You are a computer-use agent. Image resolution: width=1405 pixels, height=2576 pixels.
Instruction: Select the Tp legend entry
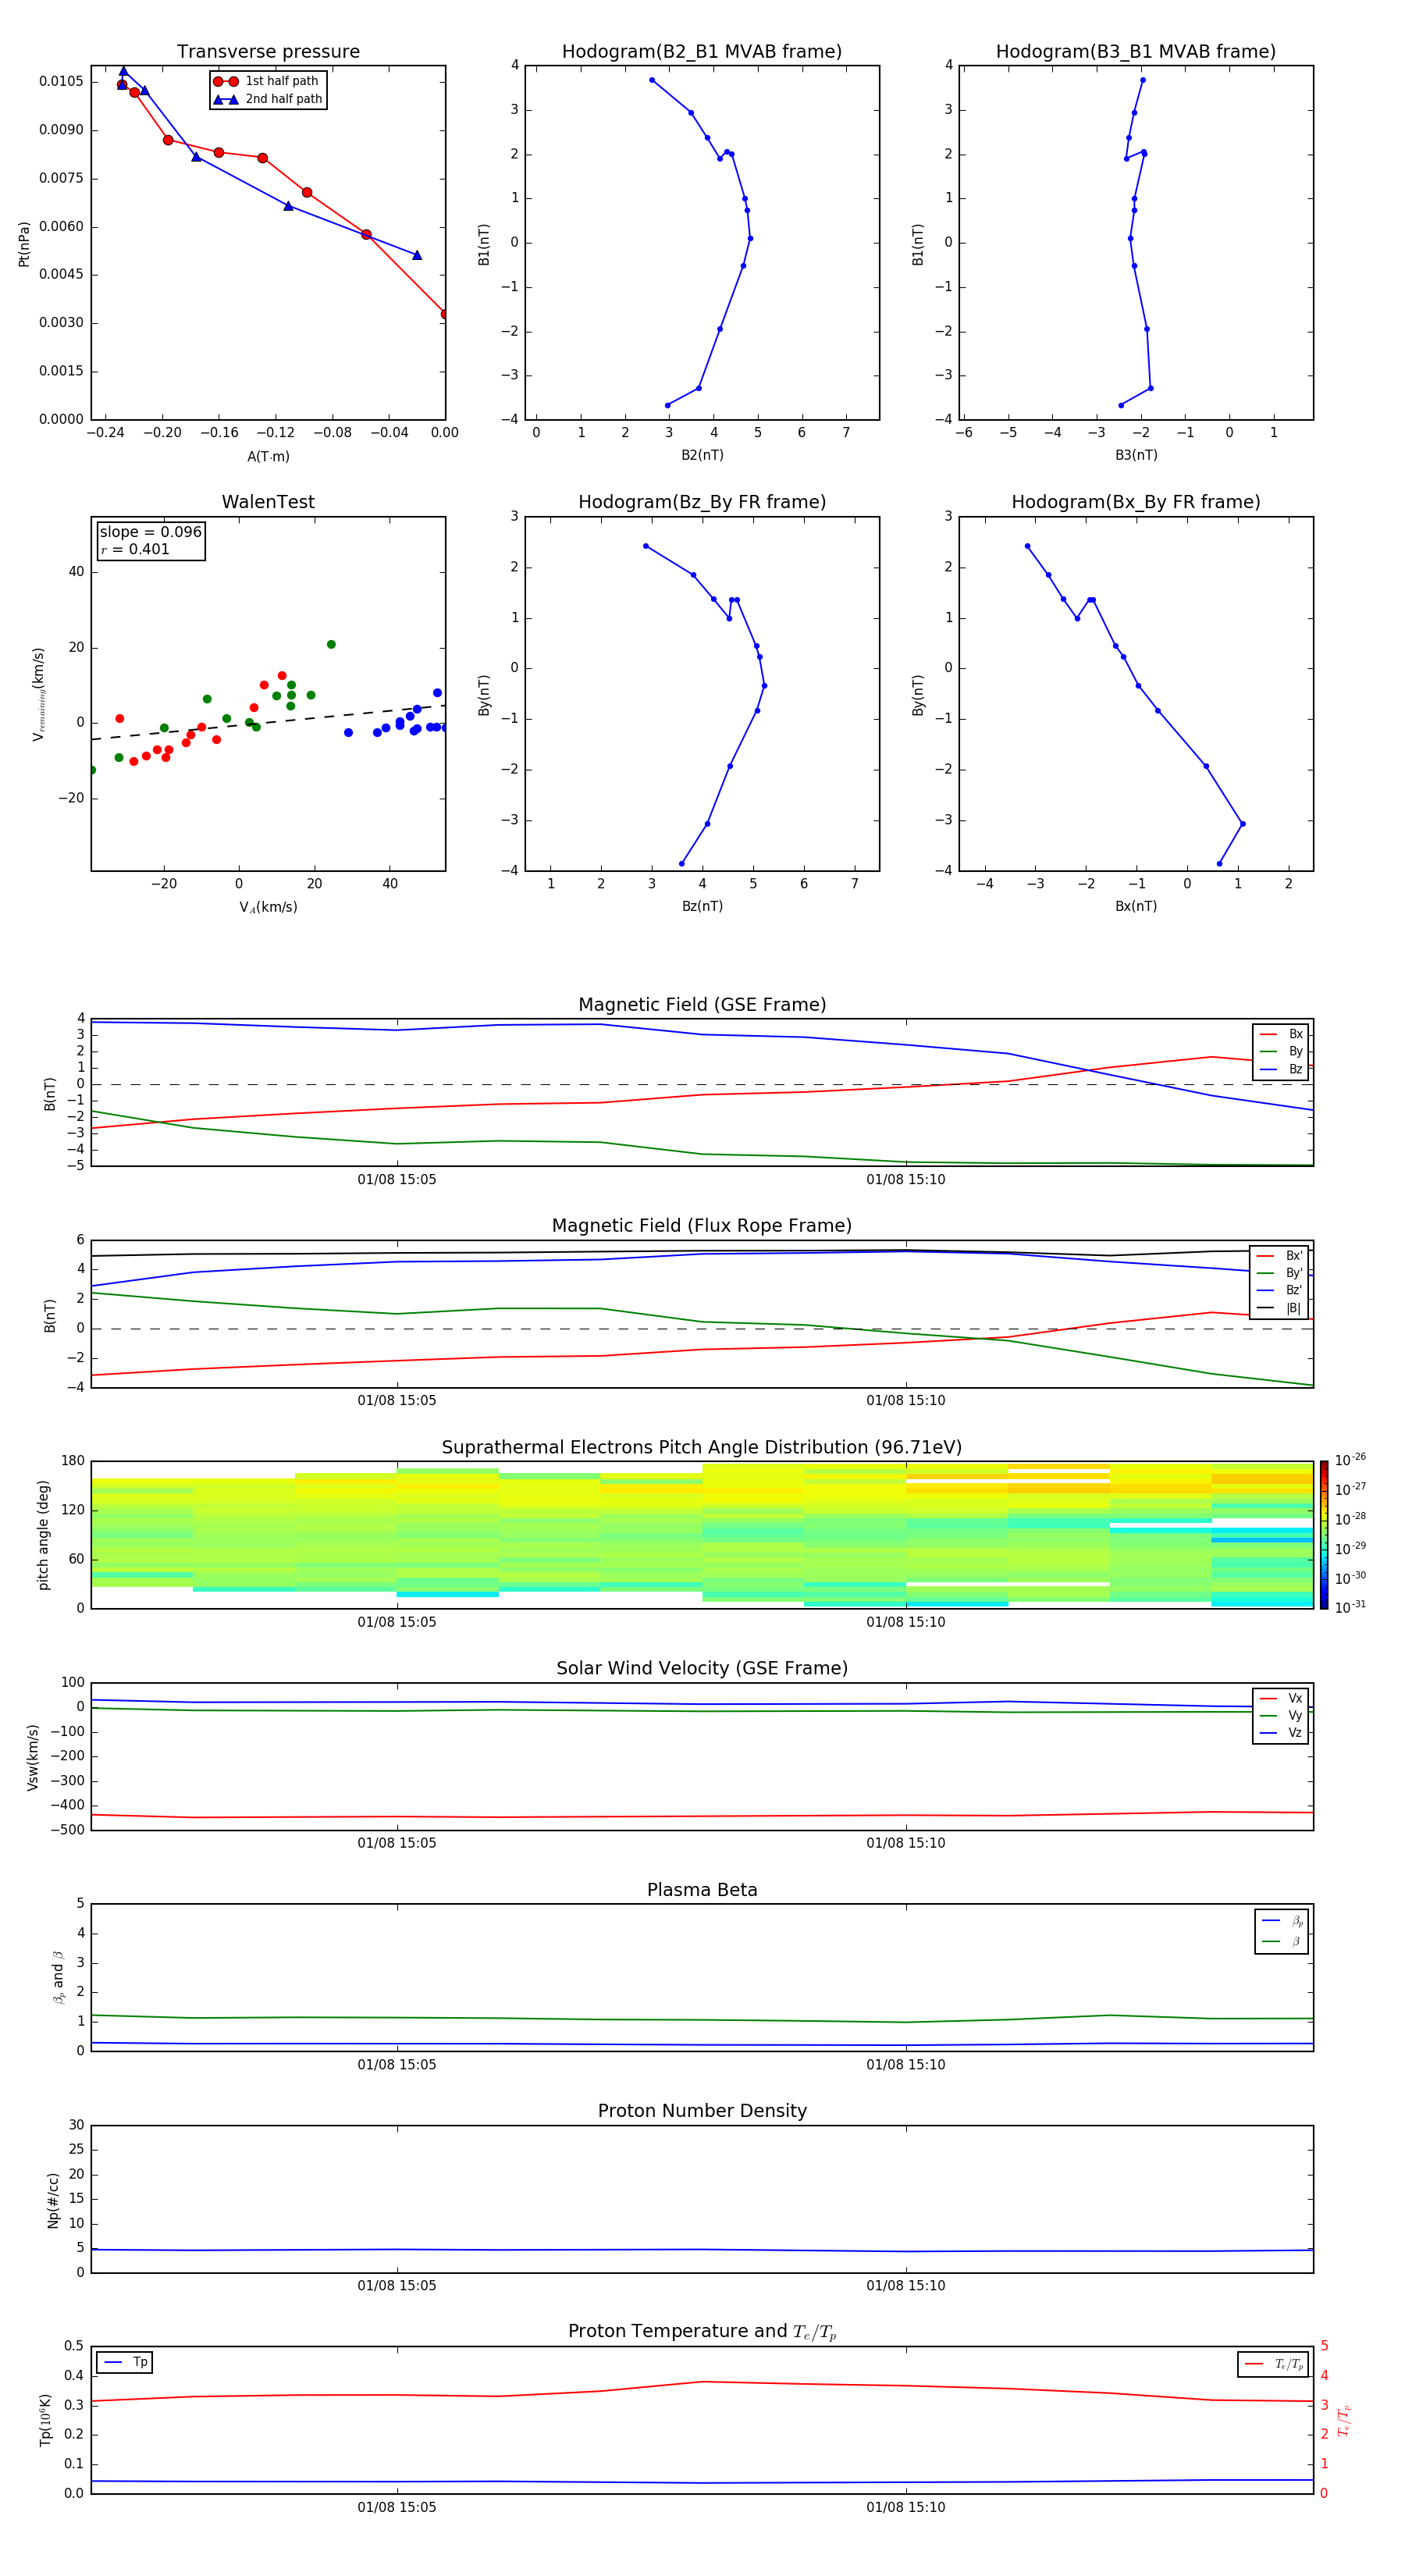tap(125, 2362)
